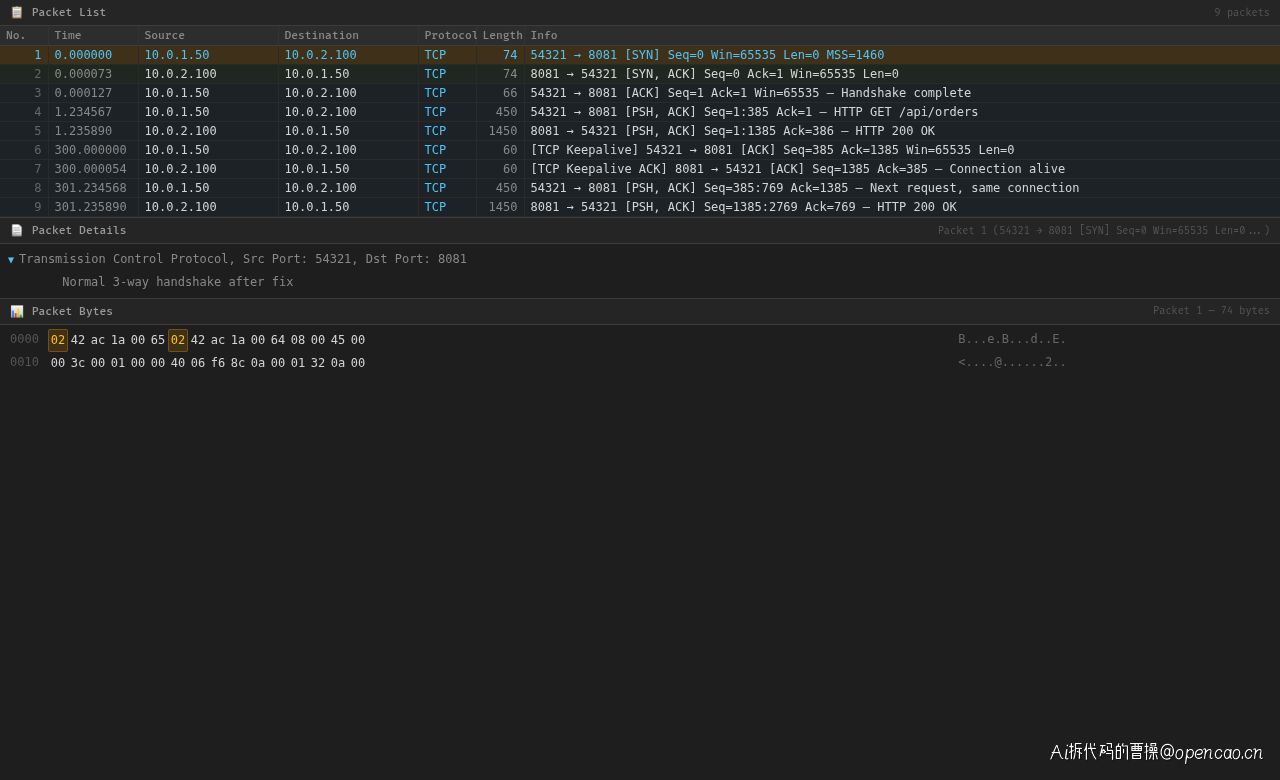Click the Packet Details panel title

point(79,231)
